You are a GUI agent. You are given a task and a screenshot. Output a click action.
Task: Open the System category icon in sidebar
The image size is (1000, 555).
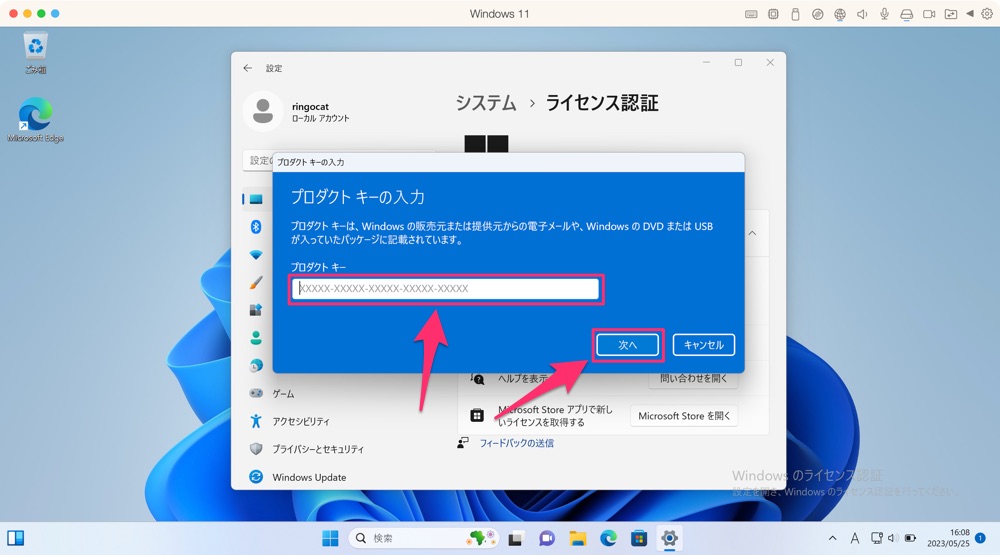click(256, 199)
